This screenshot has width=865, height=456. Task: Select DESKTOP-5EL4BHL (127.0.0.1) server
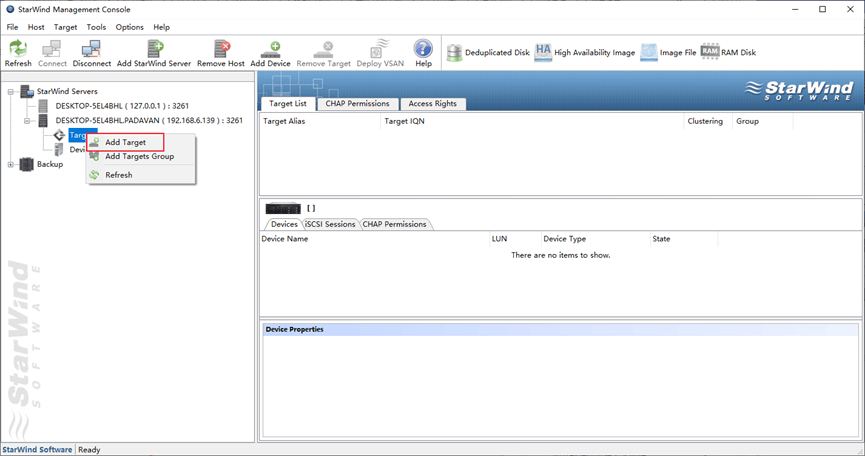pos(122,106)
